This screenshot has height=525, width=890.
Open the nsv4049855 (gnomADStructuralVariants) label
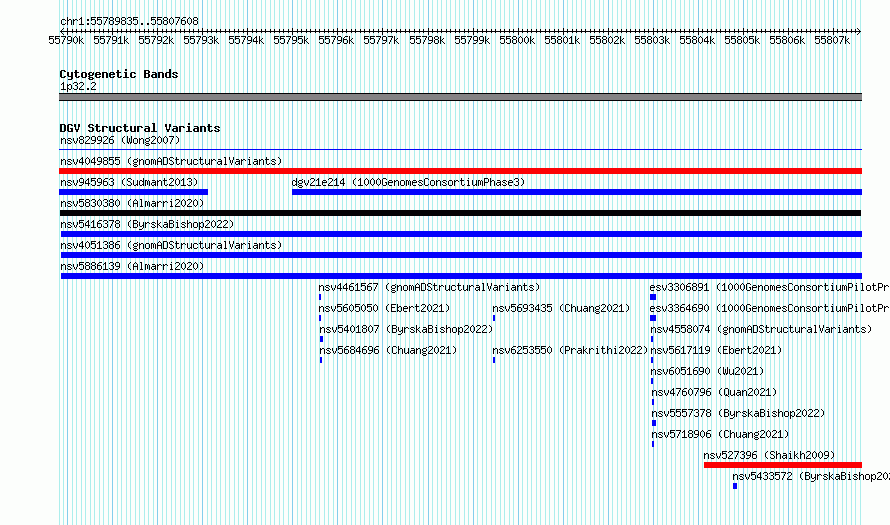click(x=171, y=161)
